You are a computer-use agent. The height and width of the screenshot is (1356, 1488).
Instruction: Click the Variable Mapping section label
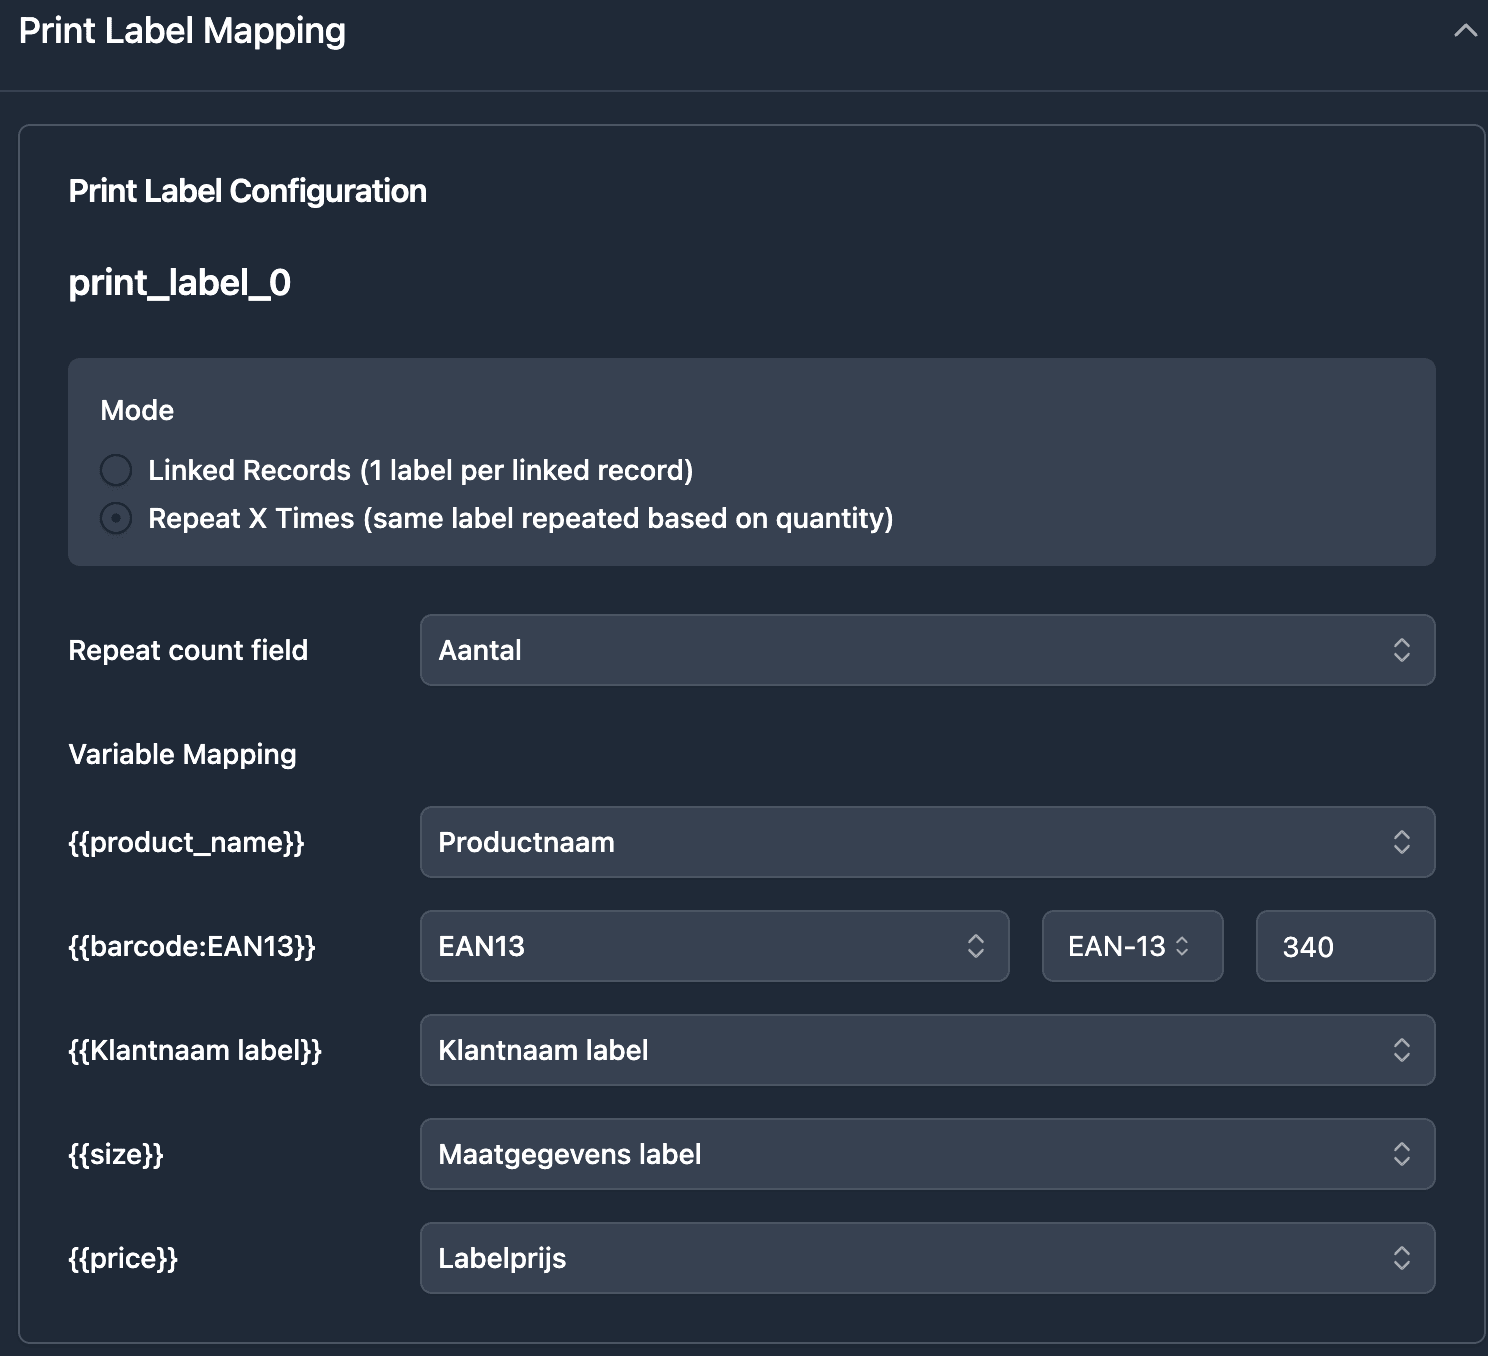[x=182, y=754]
